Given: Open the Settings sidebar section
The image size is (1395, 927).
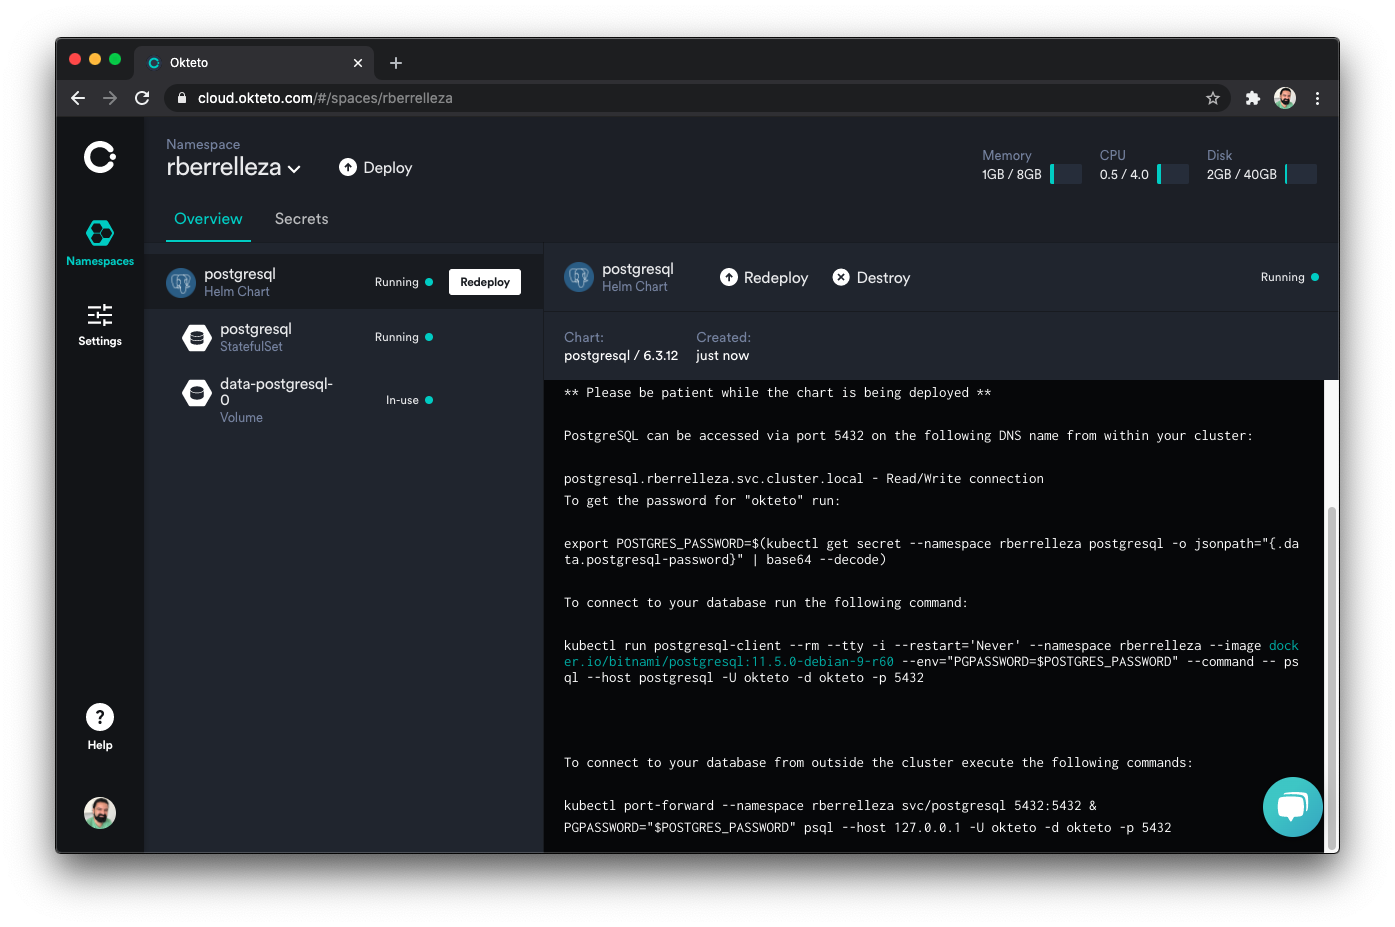Looking at the screenshot, I should [100, 325].
